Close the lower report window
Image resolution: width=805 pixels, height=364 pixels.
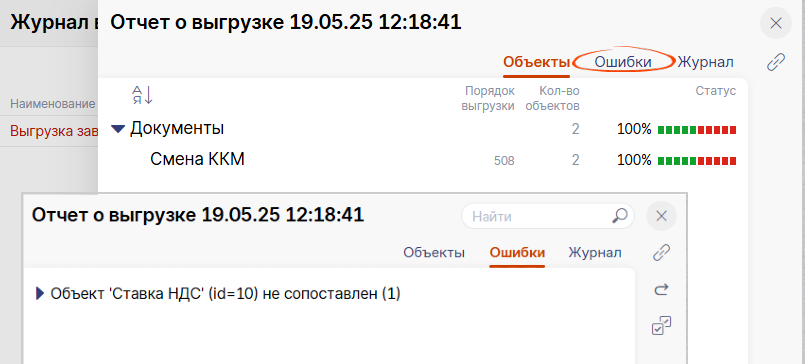pos(661,216)
